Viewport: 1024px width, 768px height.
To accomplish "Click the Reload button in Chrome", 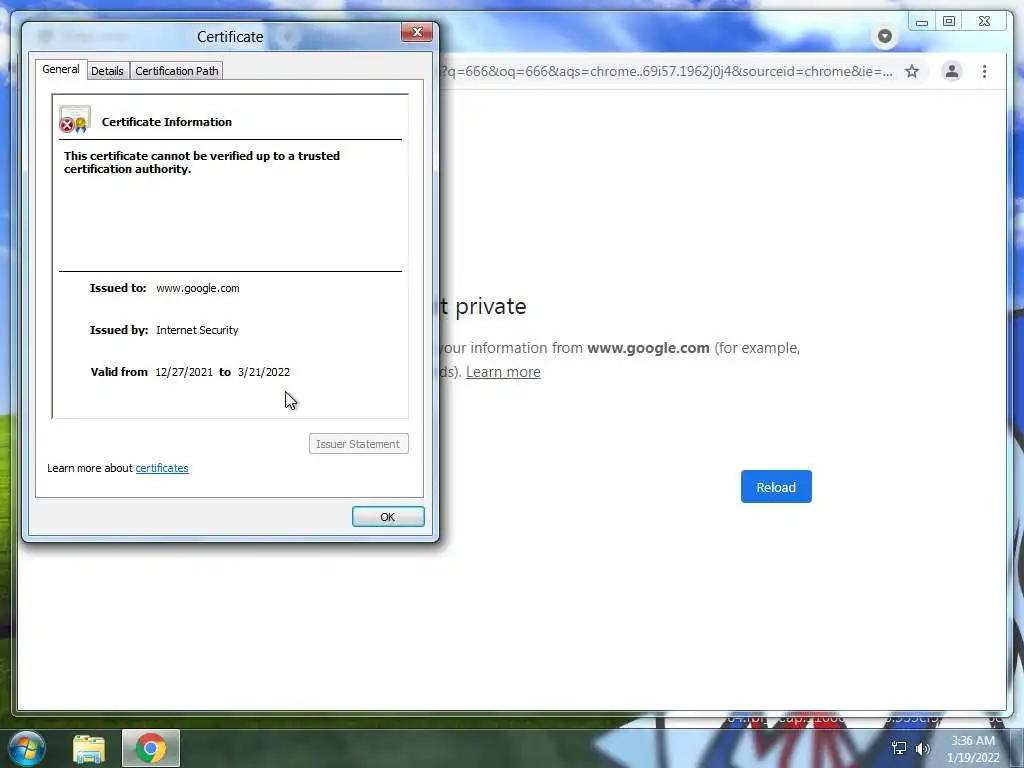I will tap(776, 487).
